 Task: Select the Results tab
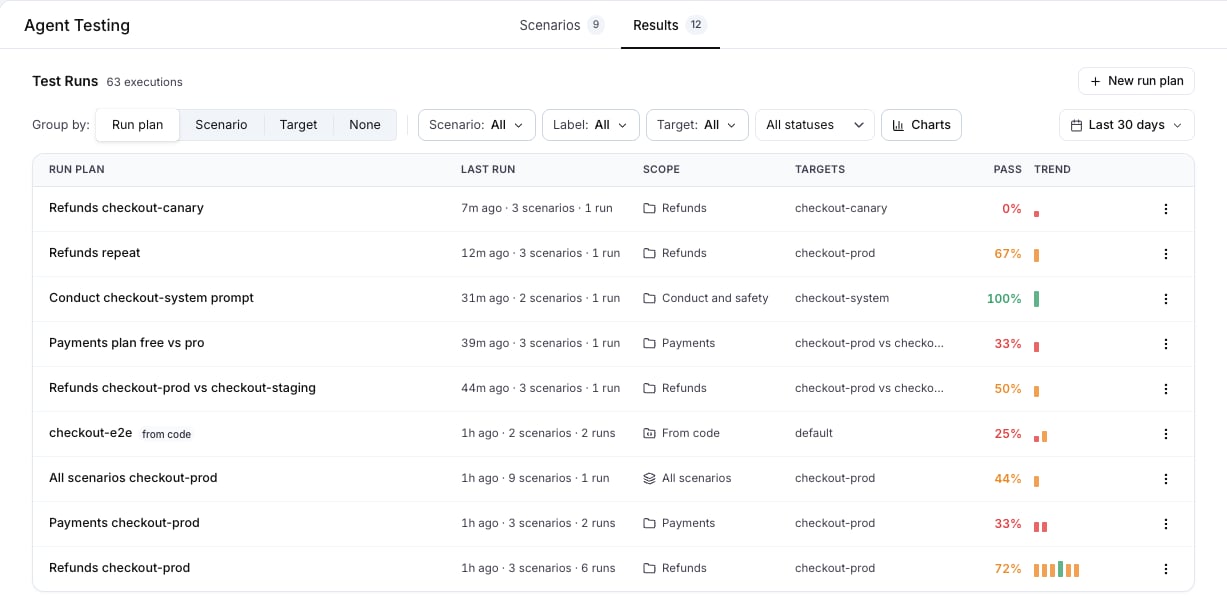tap(670, 25)
